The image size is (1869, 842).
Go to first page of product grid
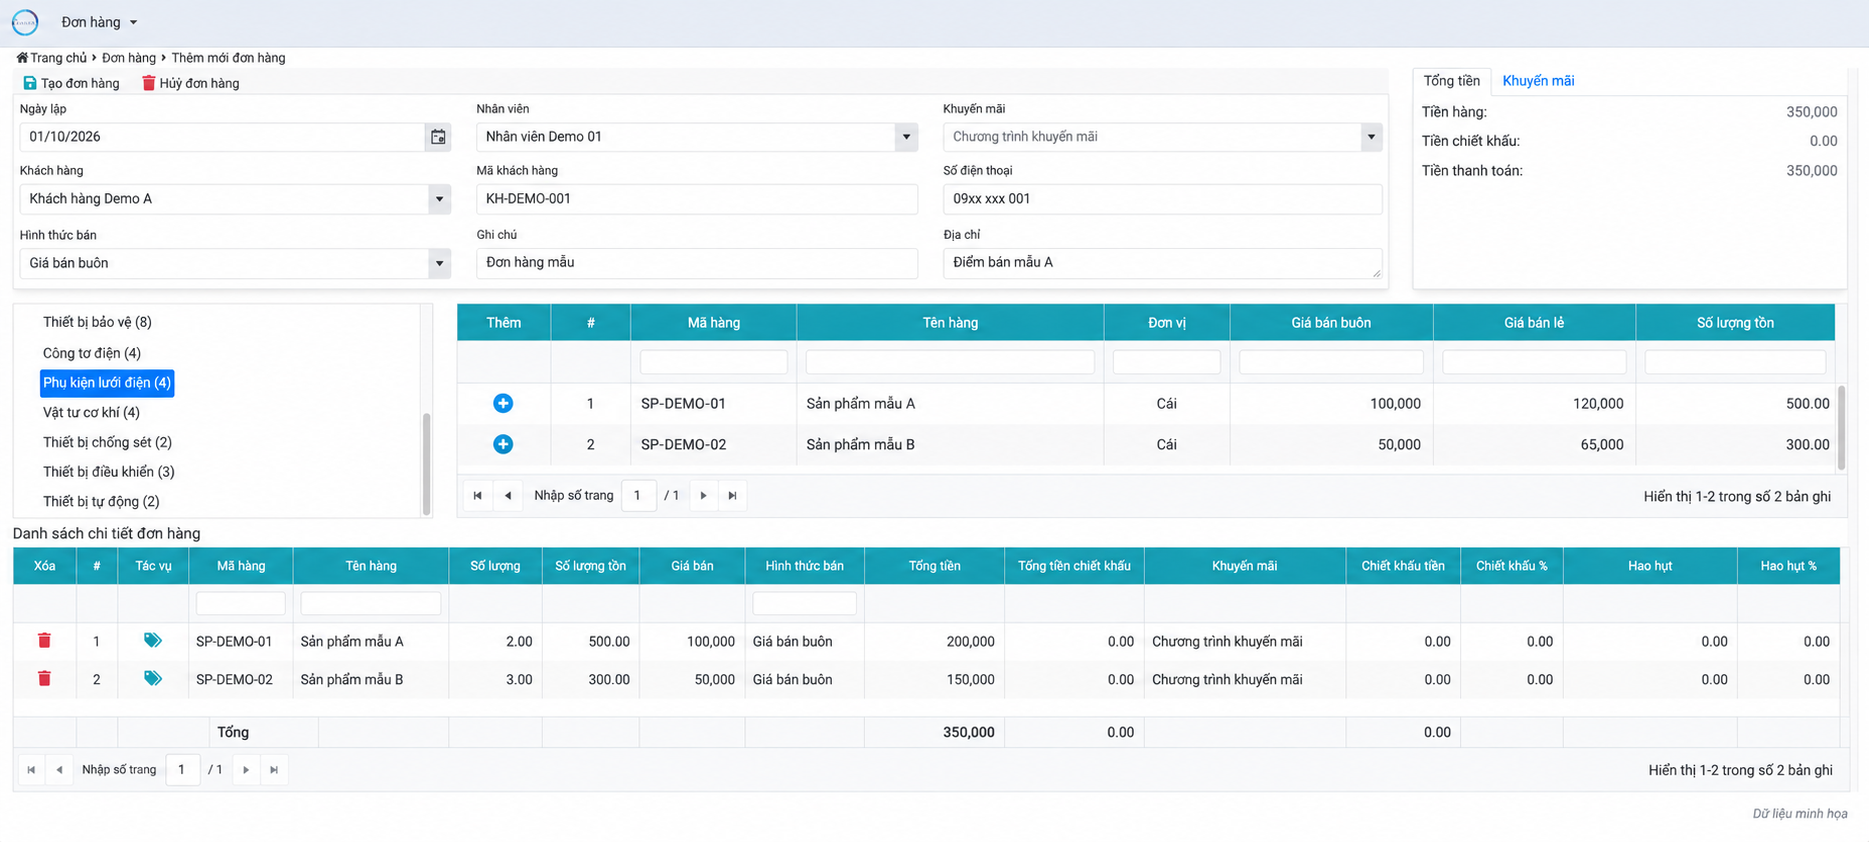coord(477,495)
